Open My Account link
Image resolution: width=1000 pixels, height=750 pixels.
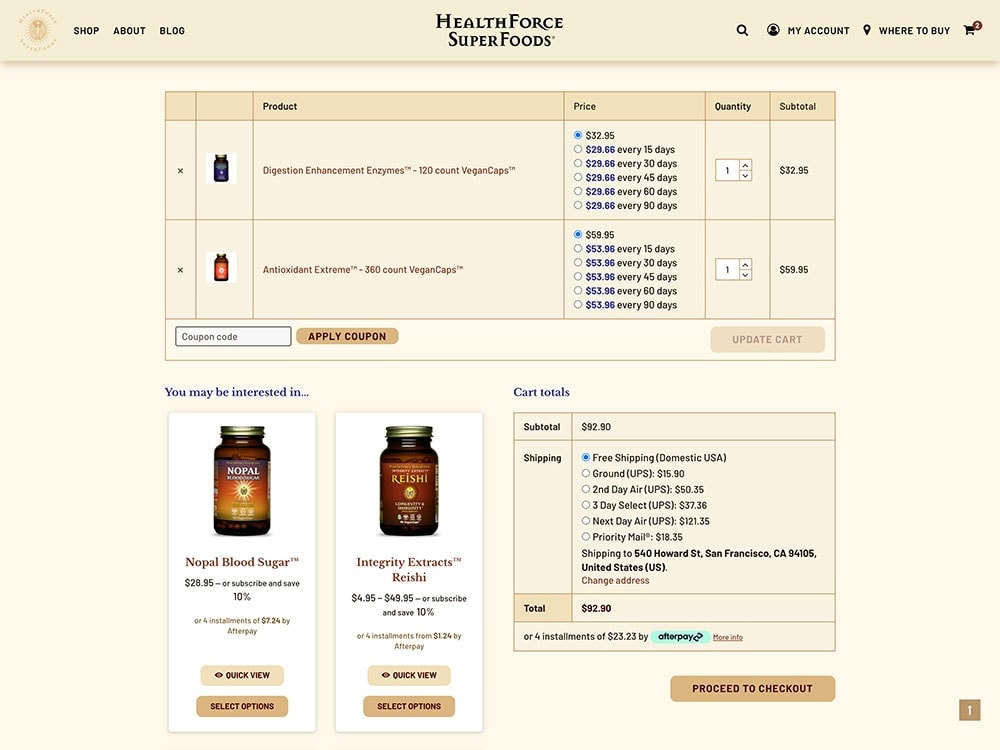[x=818, y=31]
